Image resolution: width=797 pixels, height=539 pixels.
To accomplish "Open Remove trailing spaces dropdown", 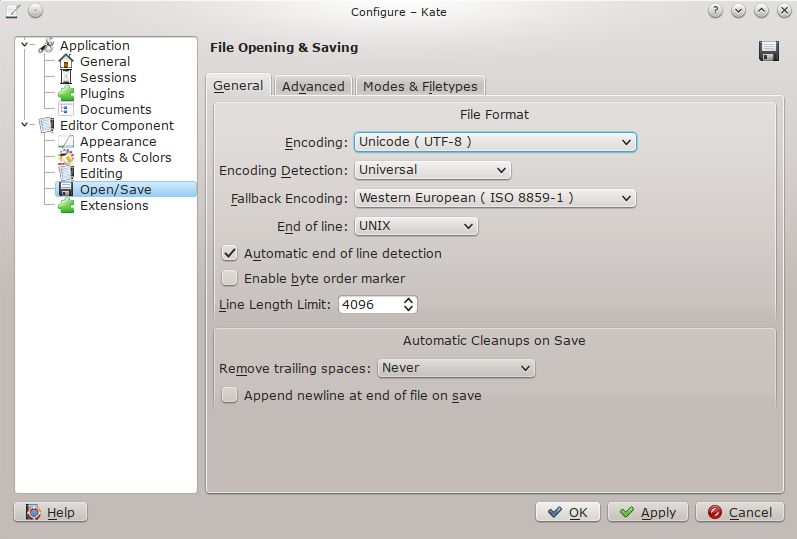I will tap(456, 368).
